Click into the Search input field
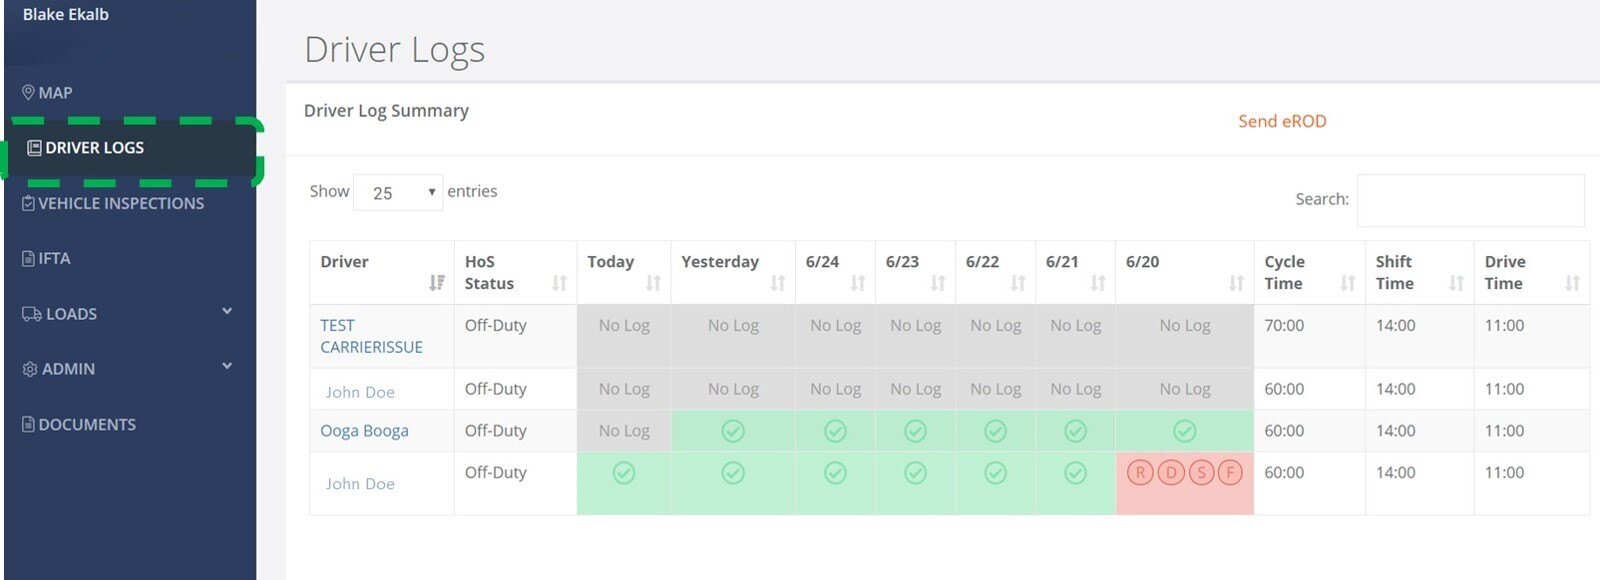The height and width of the screenshot is (580, 1600). [x=1470, y=200]
